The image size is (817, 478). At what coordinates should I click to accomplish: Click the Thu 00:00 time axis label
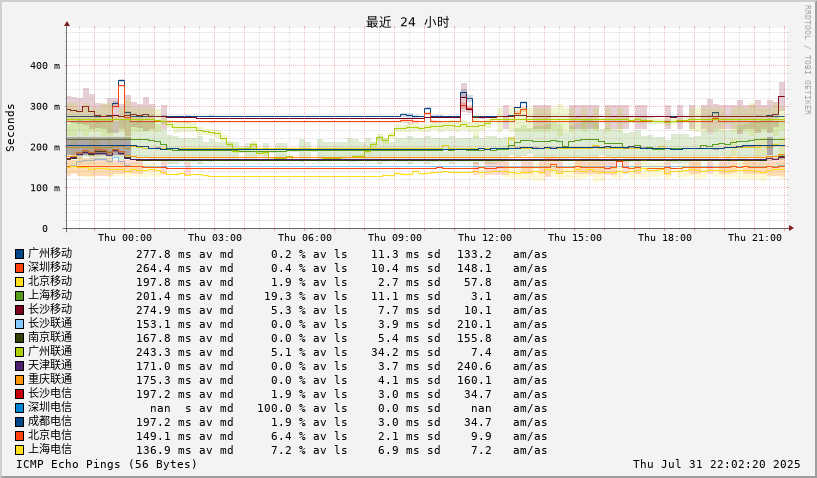pos(125,238)
